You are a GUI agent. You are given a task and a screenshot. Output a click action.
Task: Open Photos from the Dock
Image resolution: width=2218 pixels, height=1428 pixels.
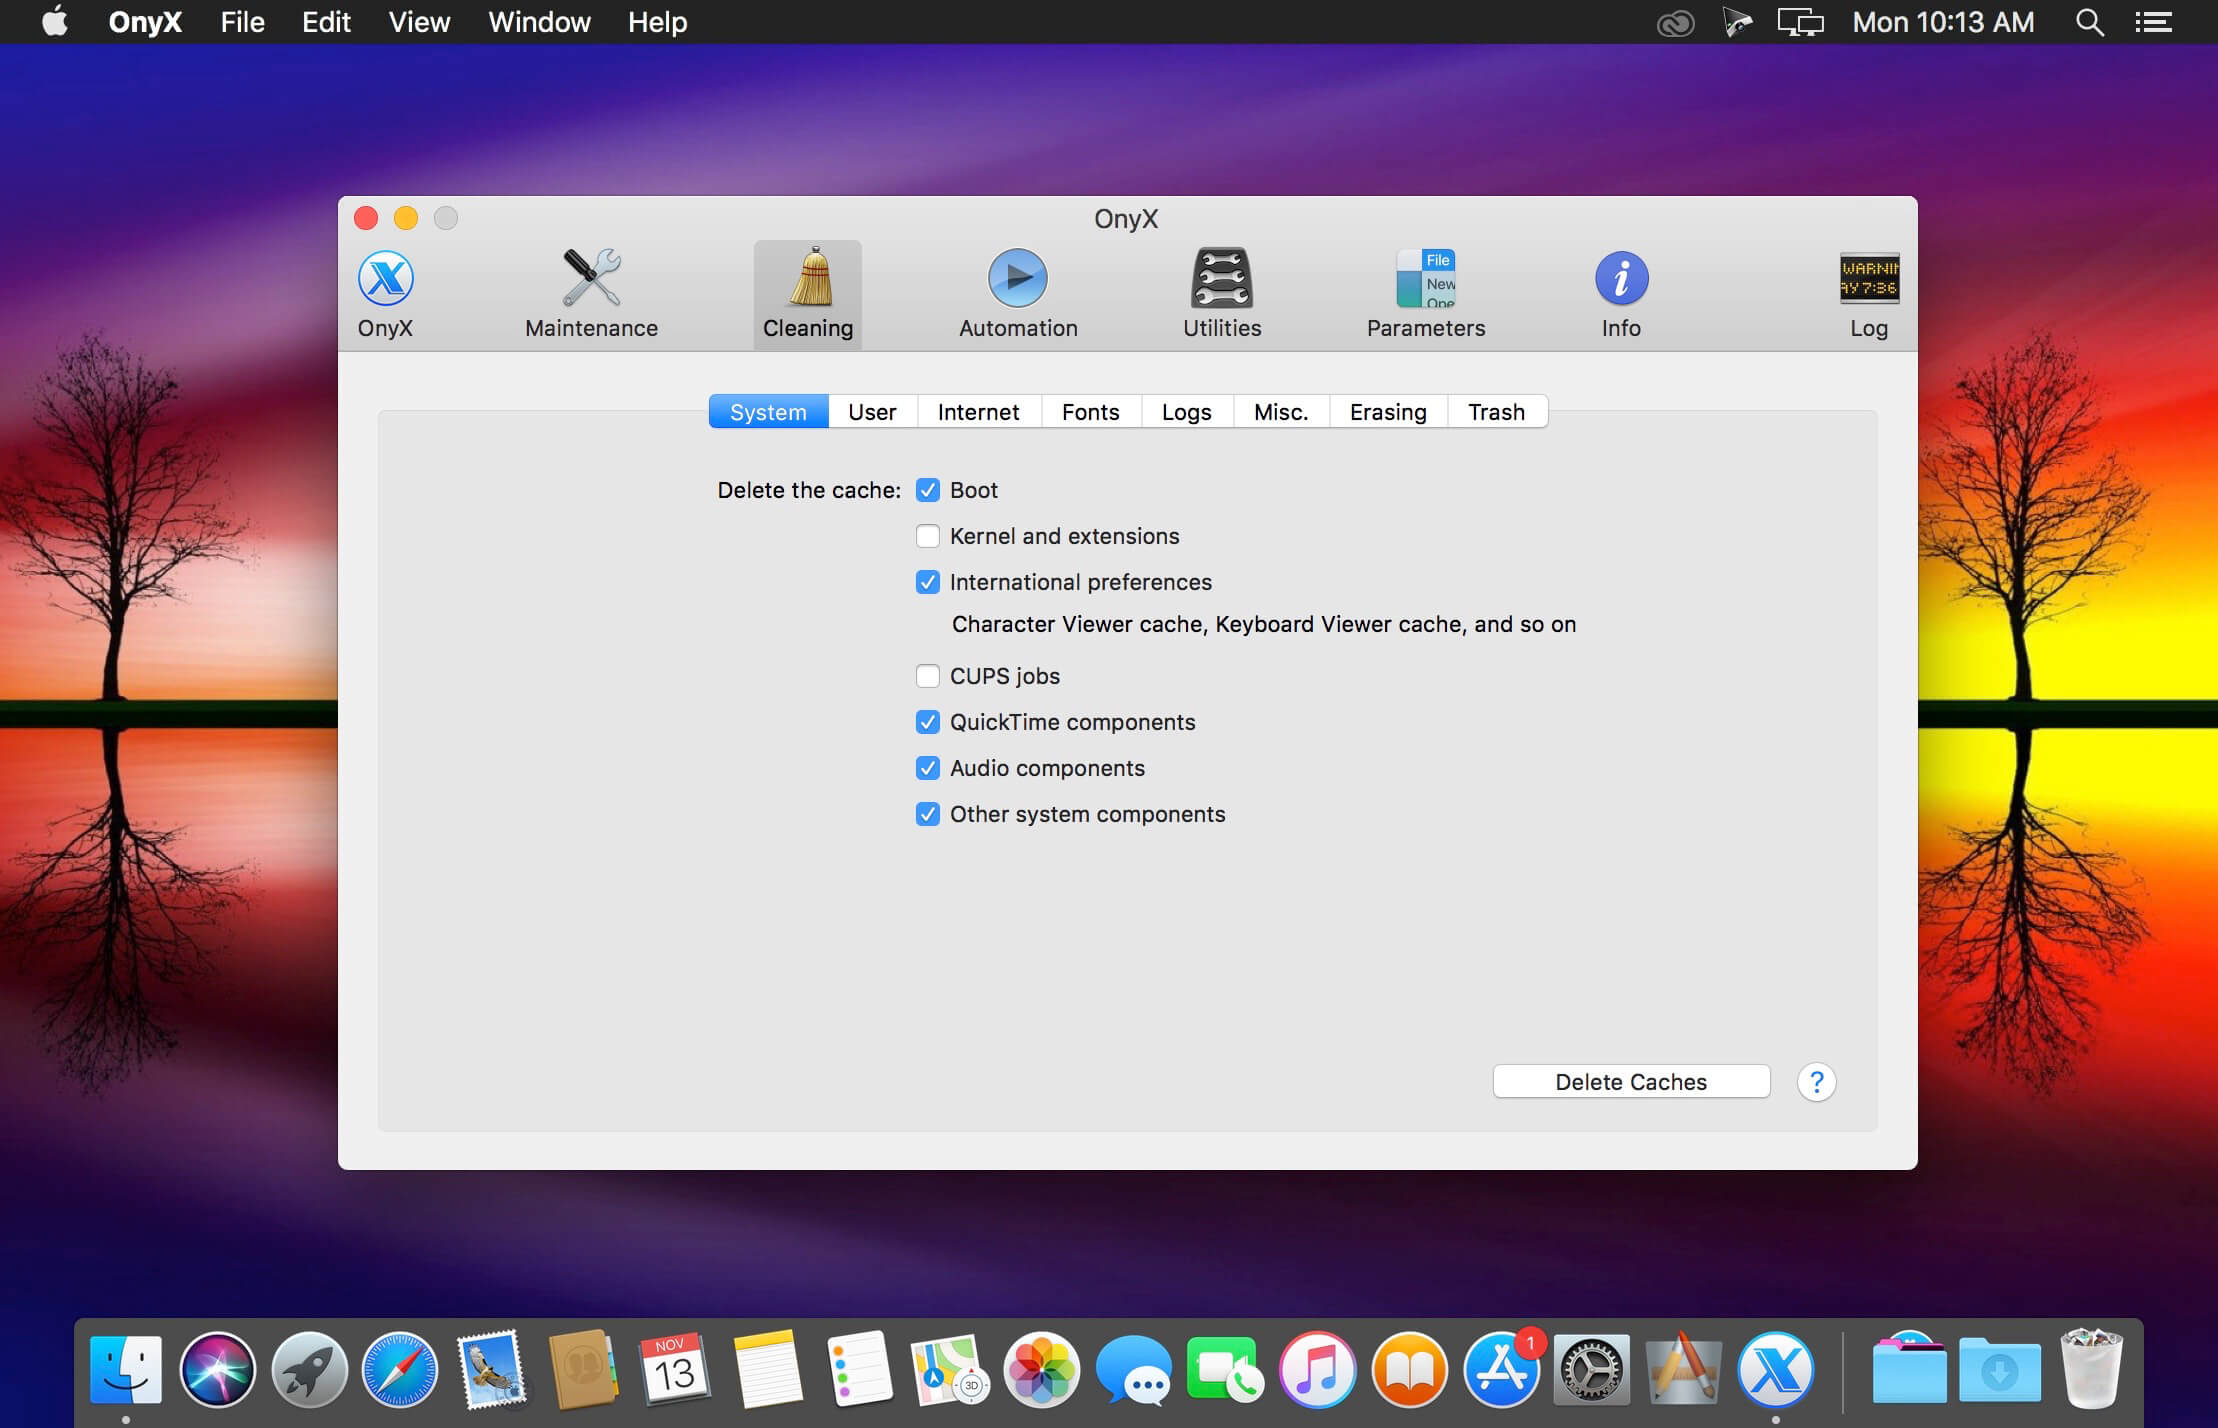click(1041, 1369)
